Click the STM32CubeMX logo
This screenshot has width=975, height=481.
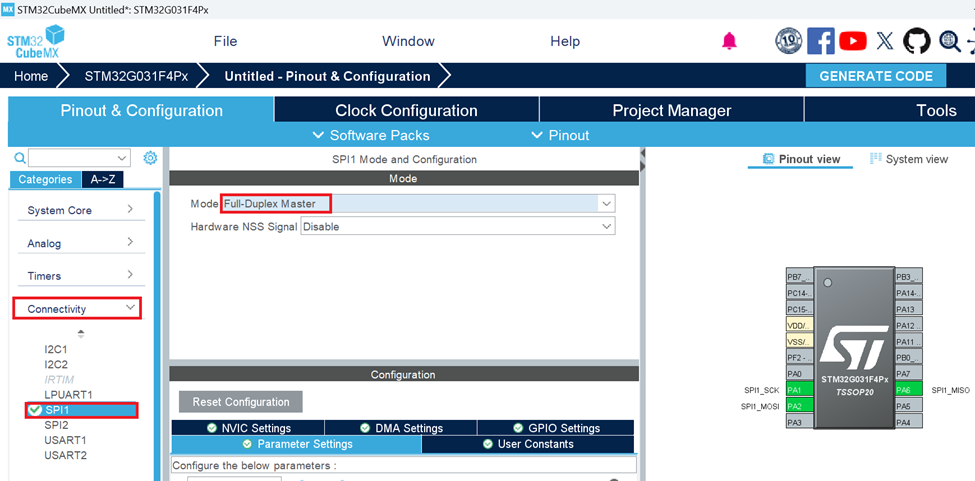tap(35, 41)
